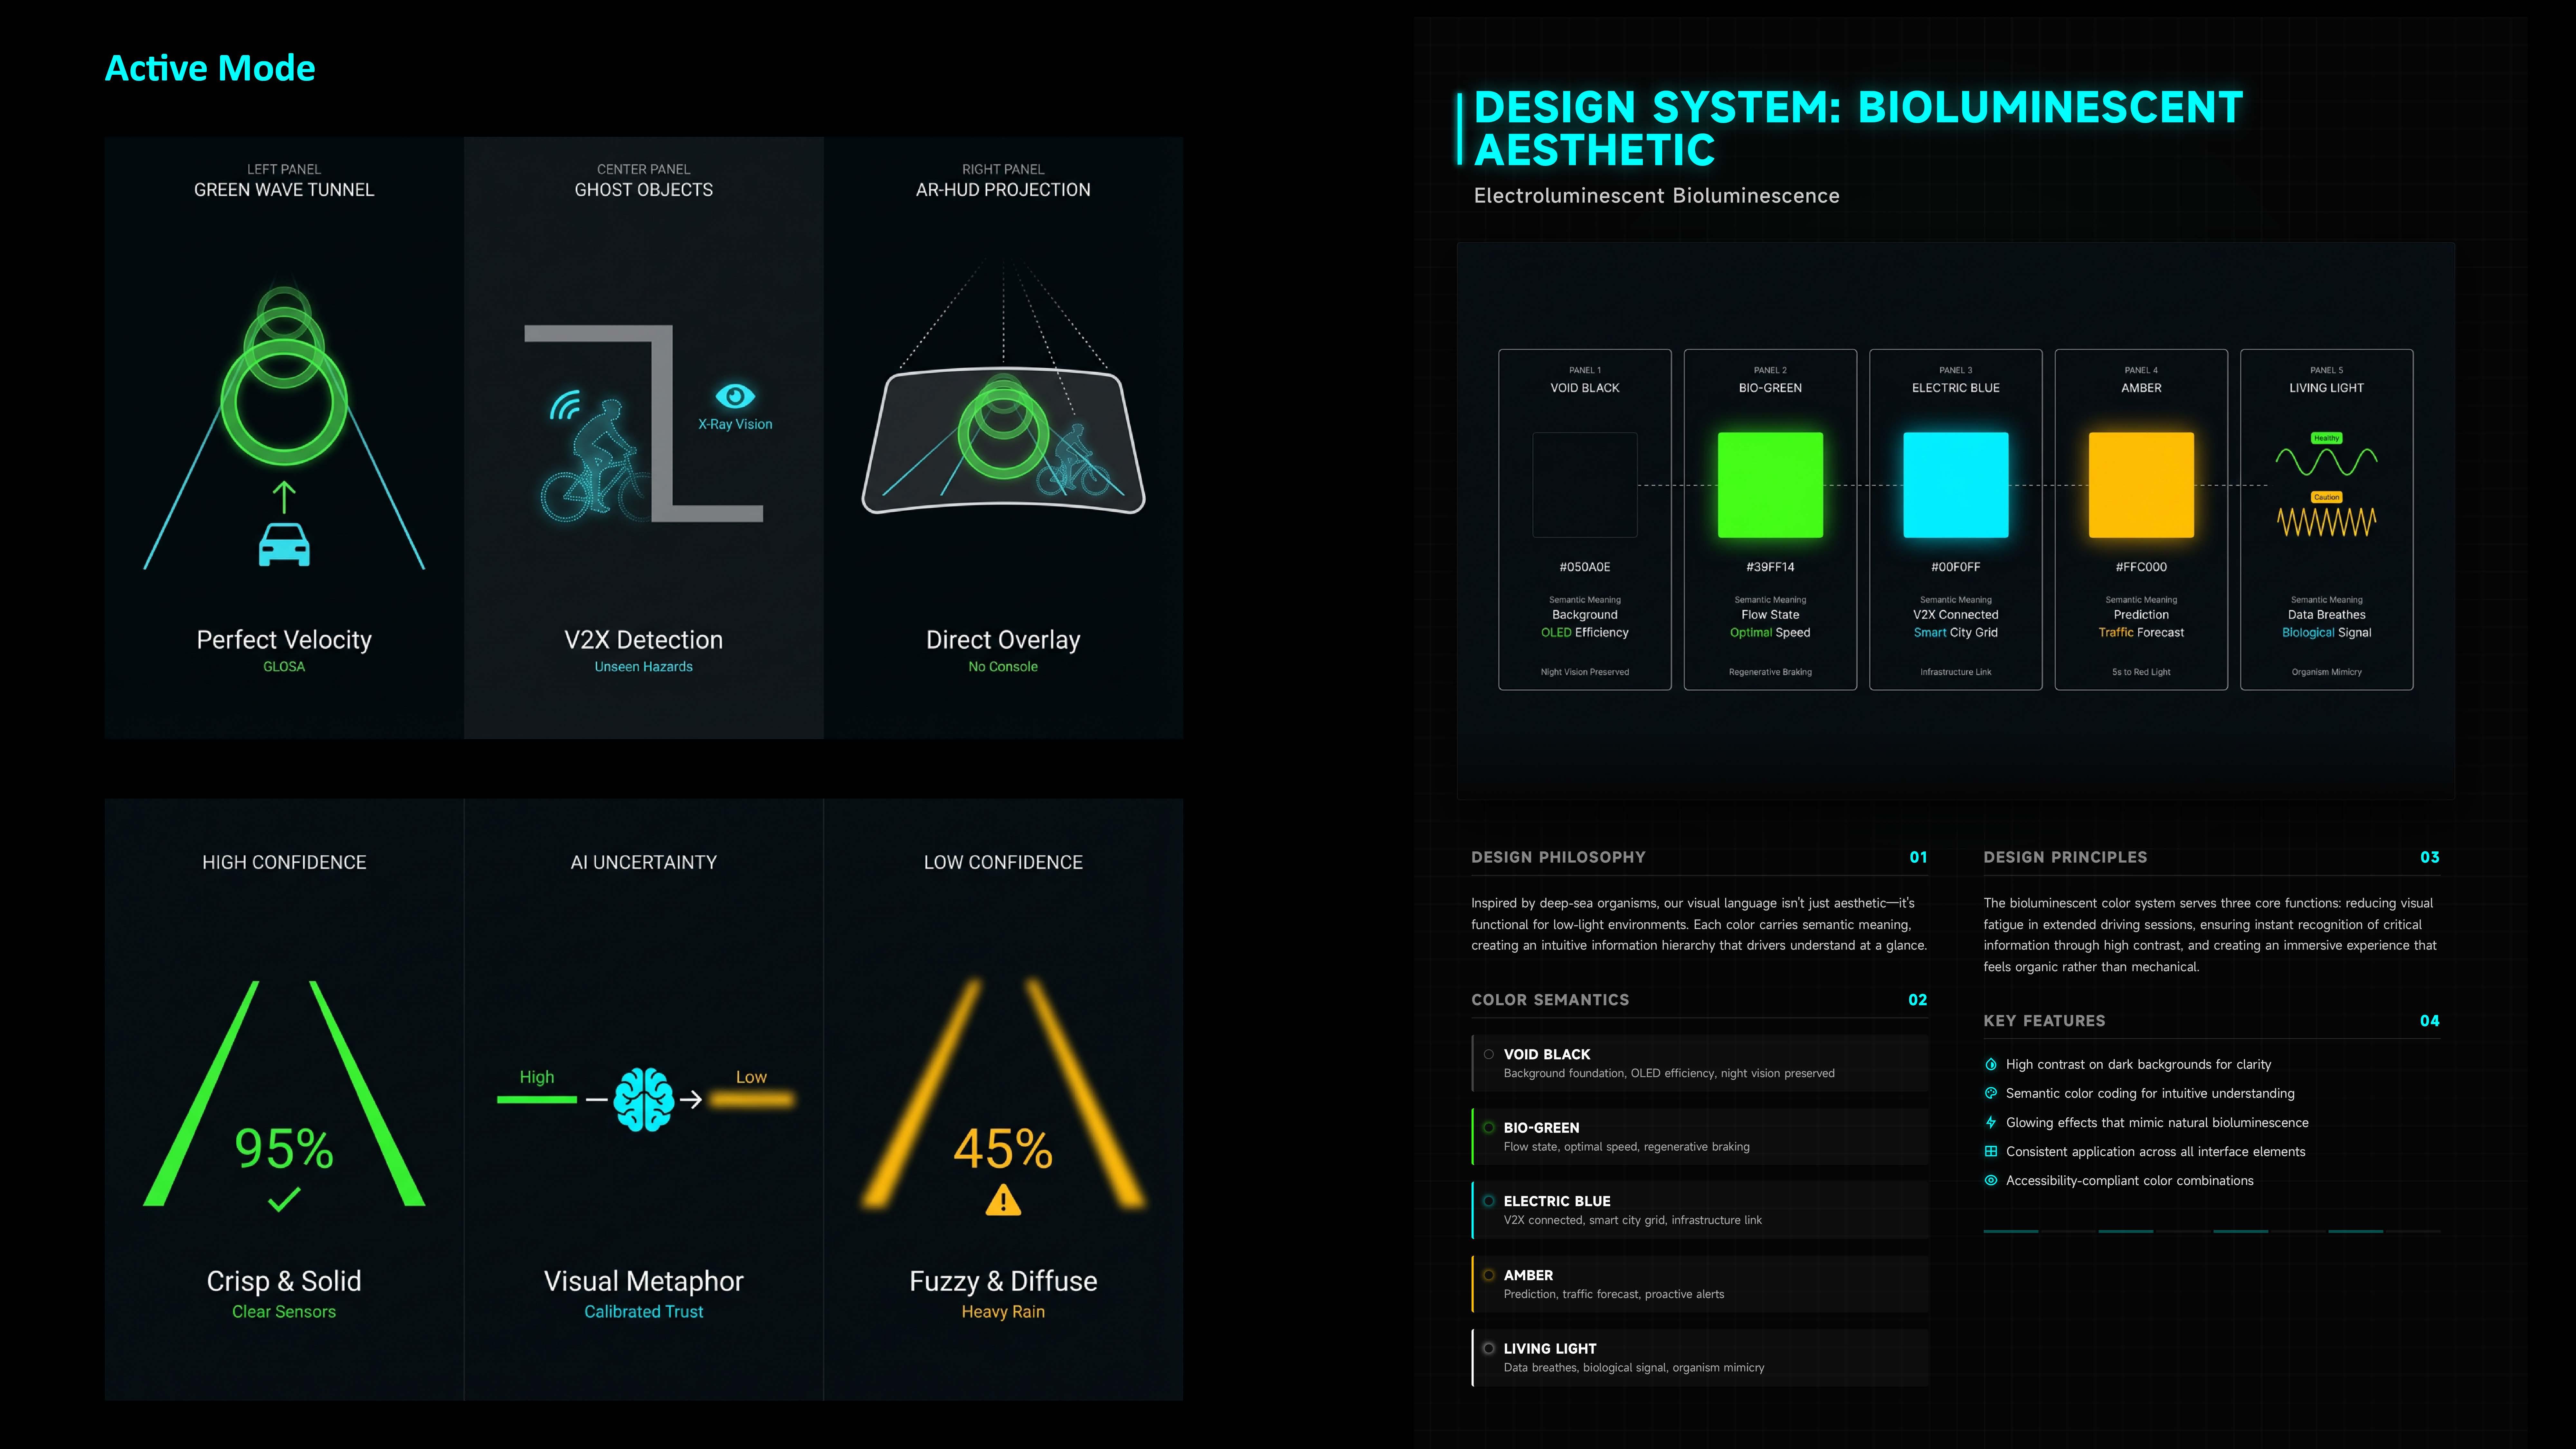The height and width of the screenshot is (1449, 2576).
Task: Select the Amber radio circle in list
Action: point(1489,1275)
